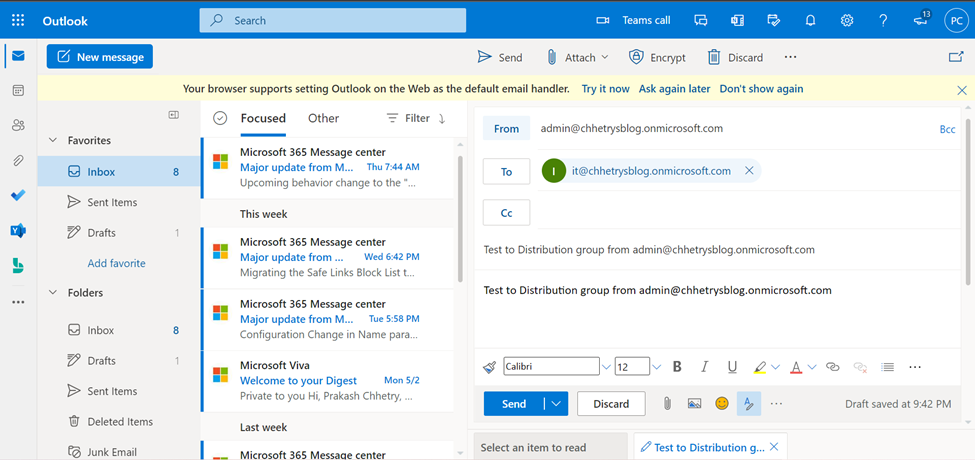Pop out the compose window
The width and height of the screenshot is (975, 460).
click(956, 57)
